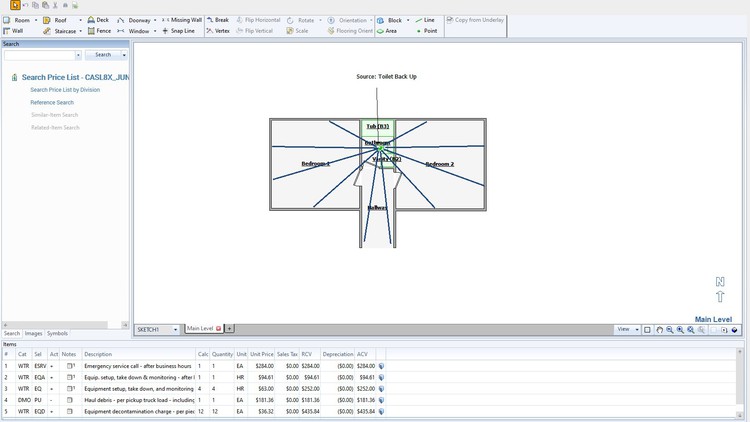Open the Reference Search link
This screenshot has height=422, width=750.
pos(52,102)
